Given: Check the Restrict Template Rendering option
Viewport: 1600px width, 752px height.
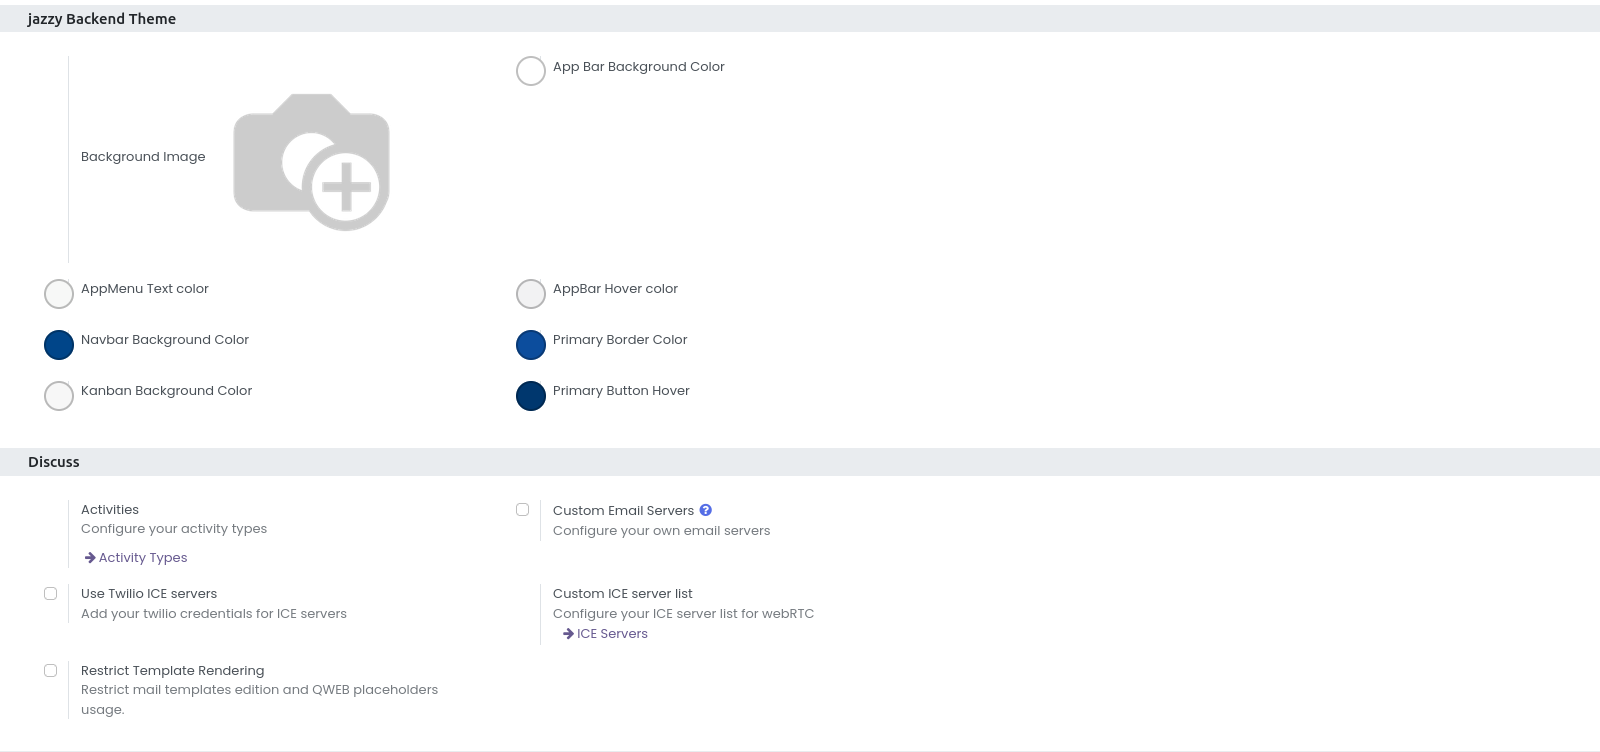Looking at the screenshot, I should [x=50, y=671].
